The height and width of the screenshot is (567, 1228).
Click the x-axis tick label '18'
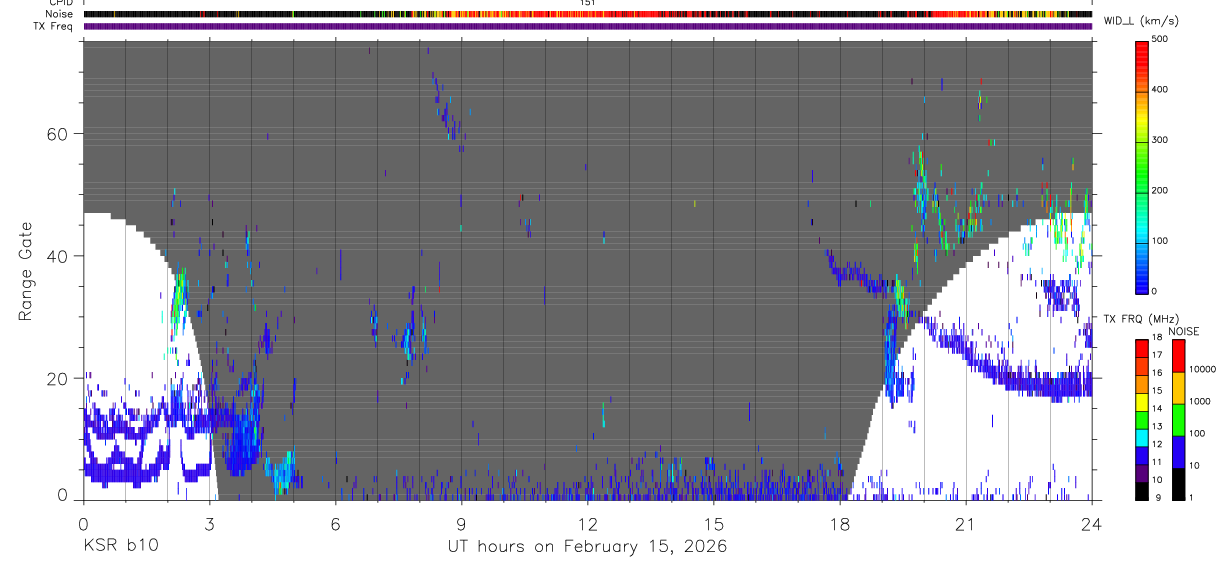coord(839,523)
